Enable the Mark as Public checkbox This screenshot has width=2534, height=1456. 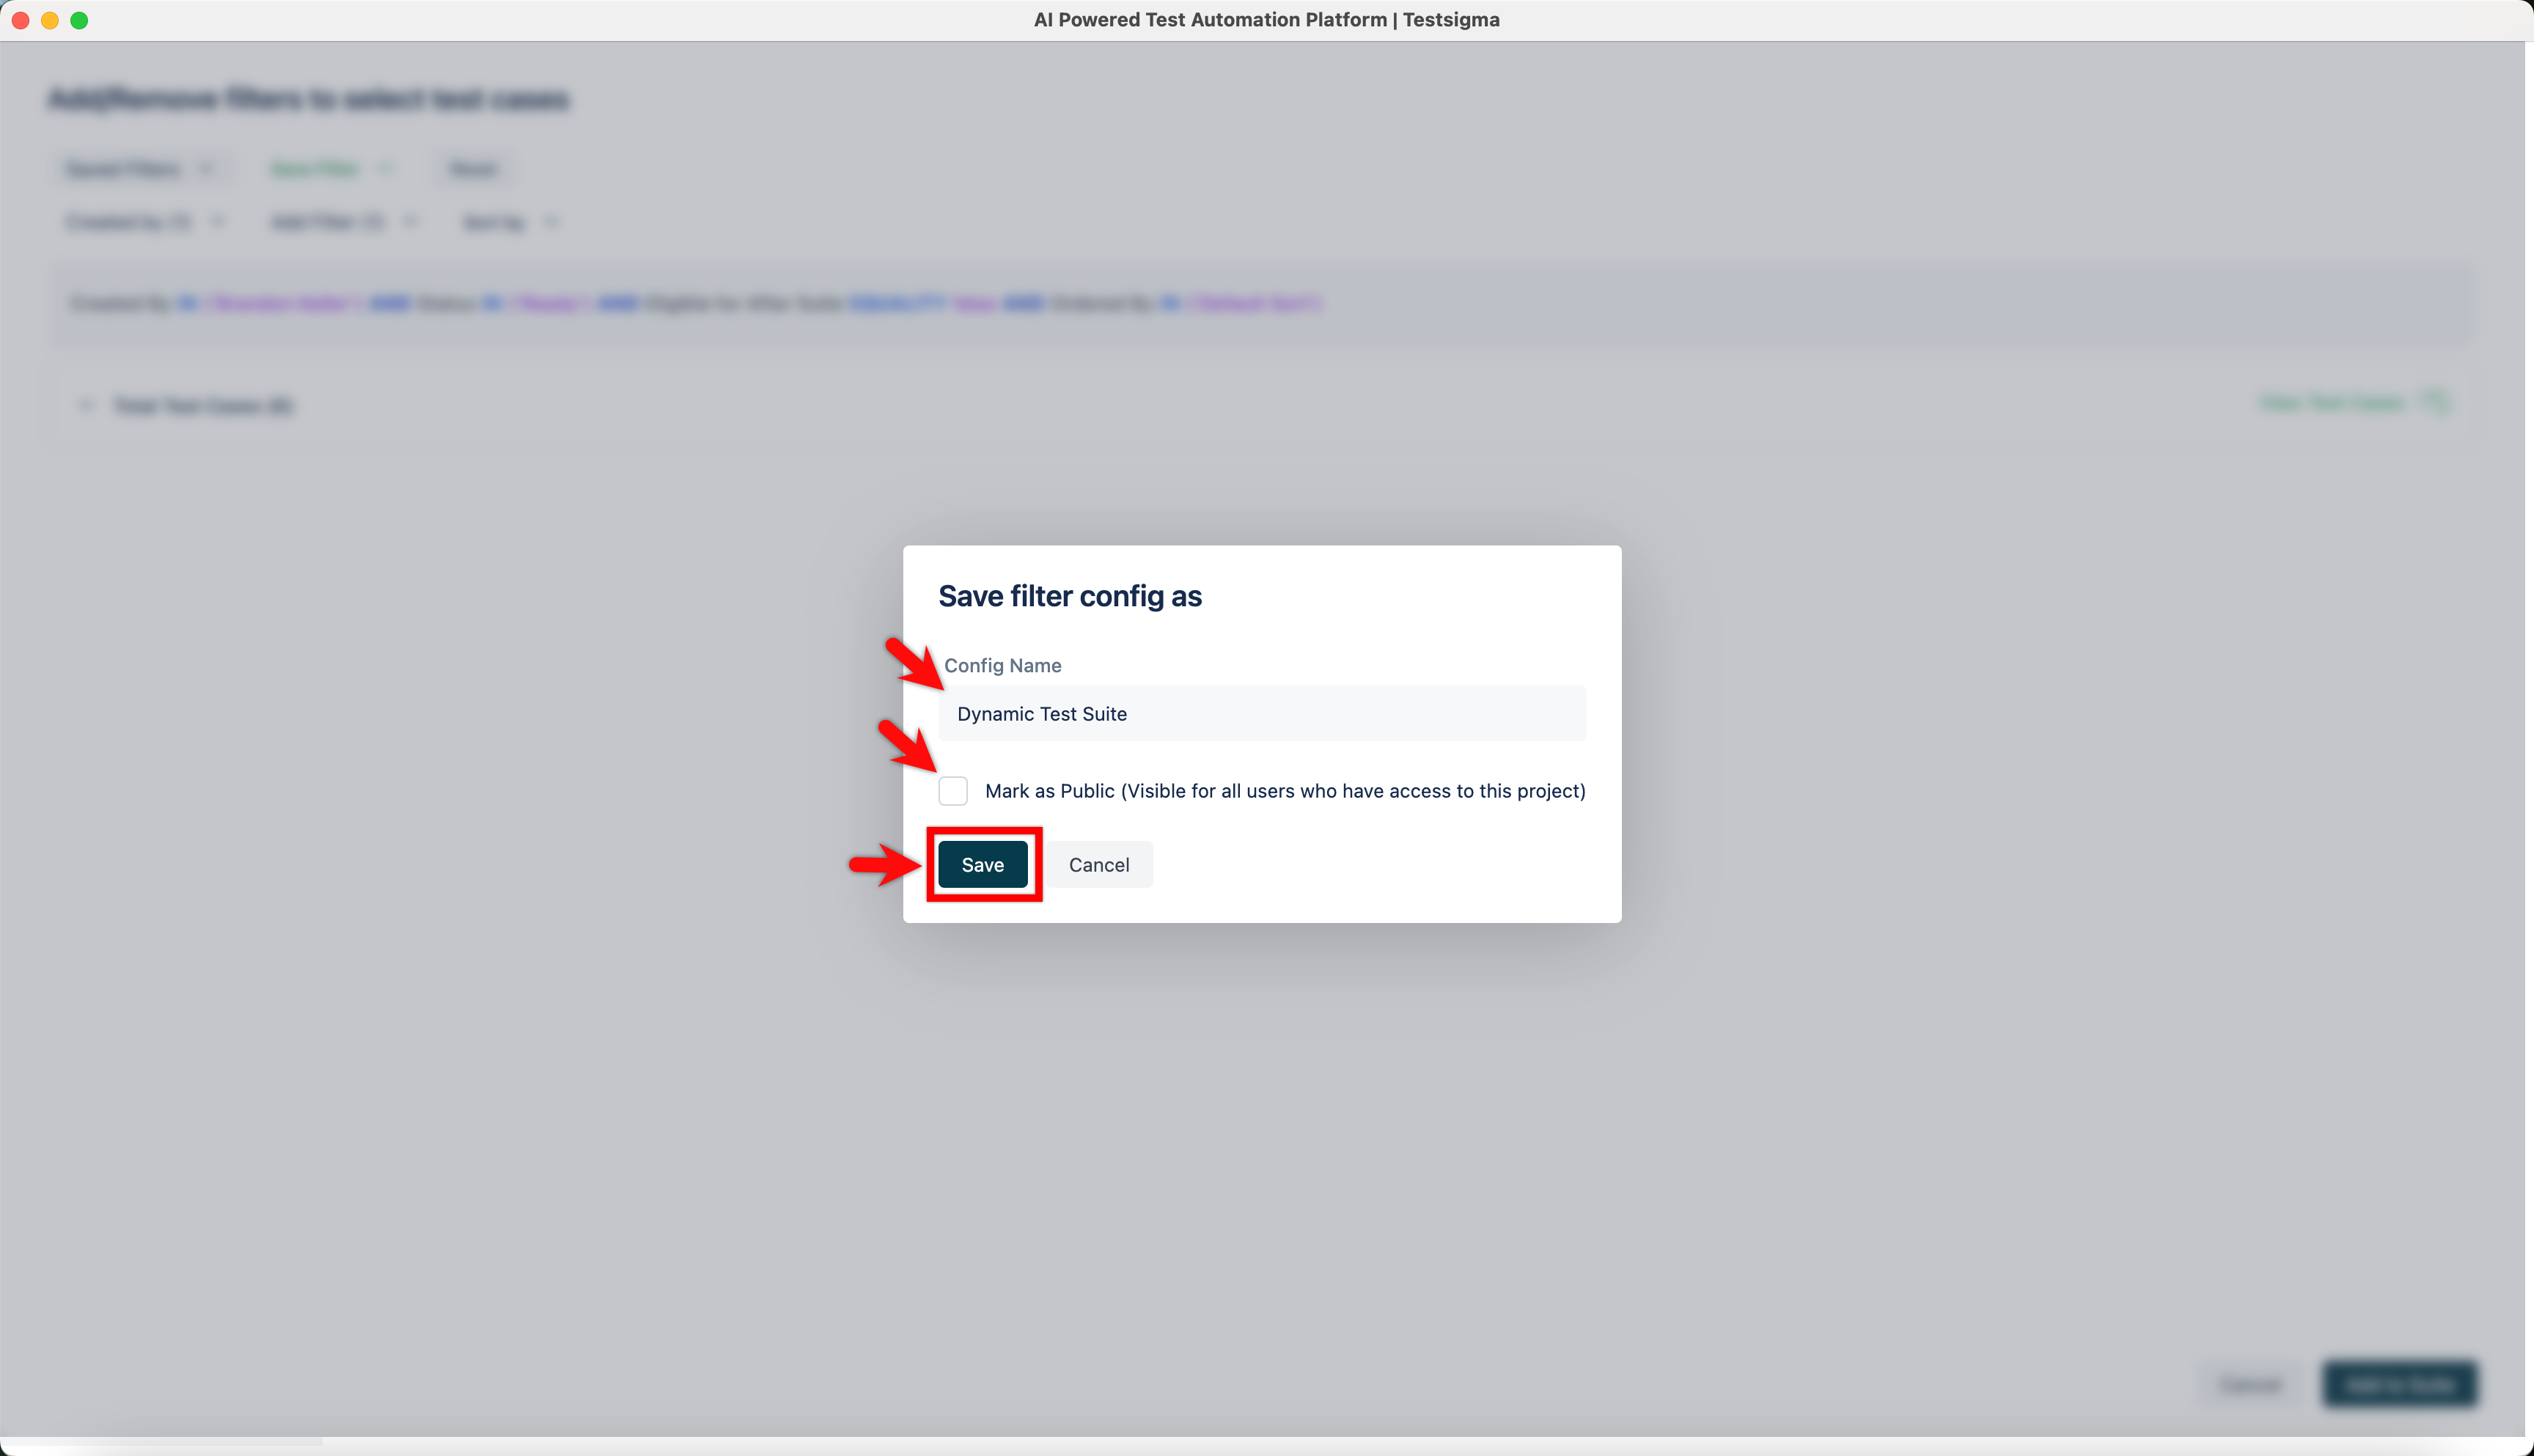pos(953,790)
